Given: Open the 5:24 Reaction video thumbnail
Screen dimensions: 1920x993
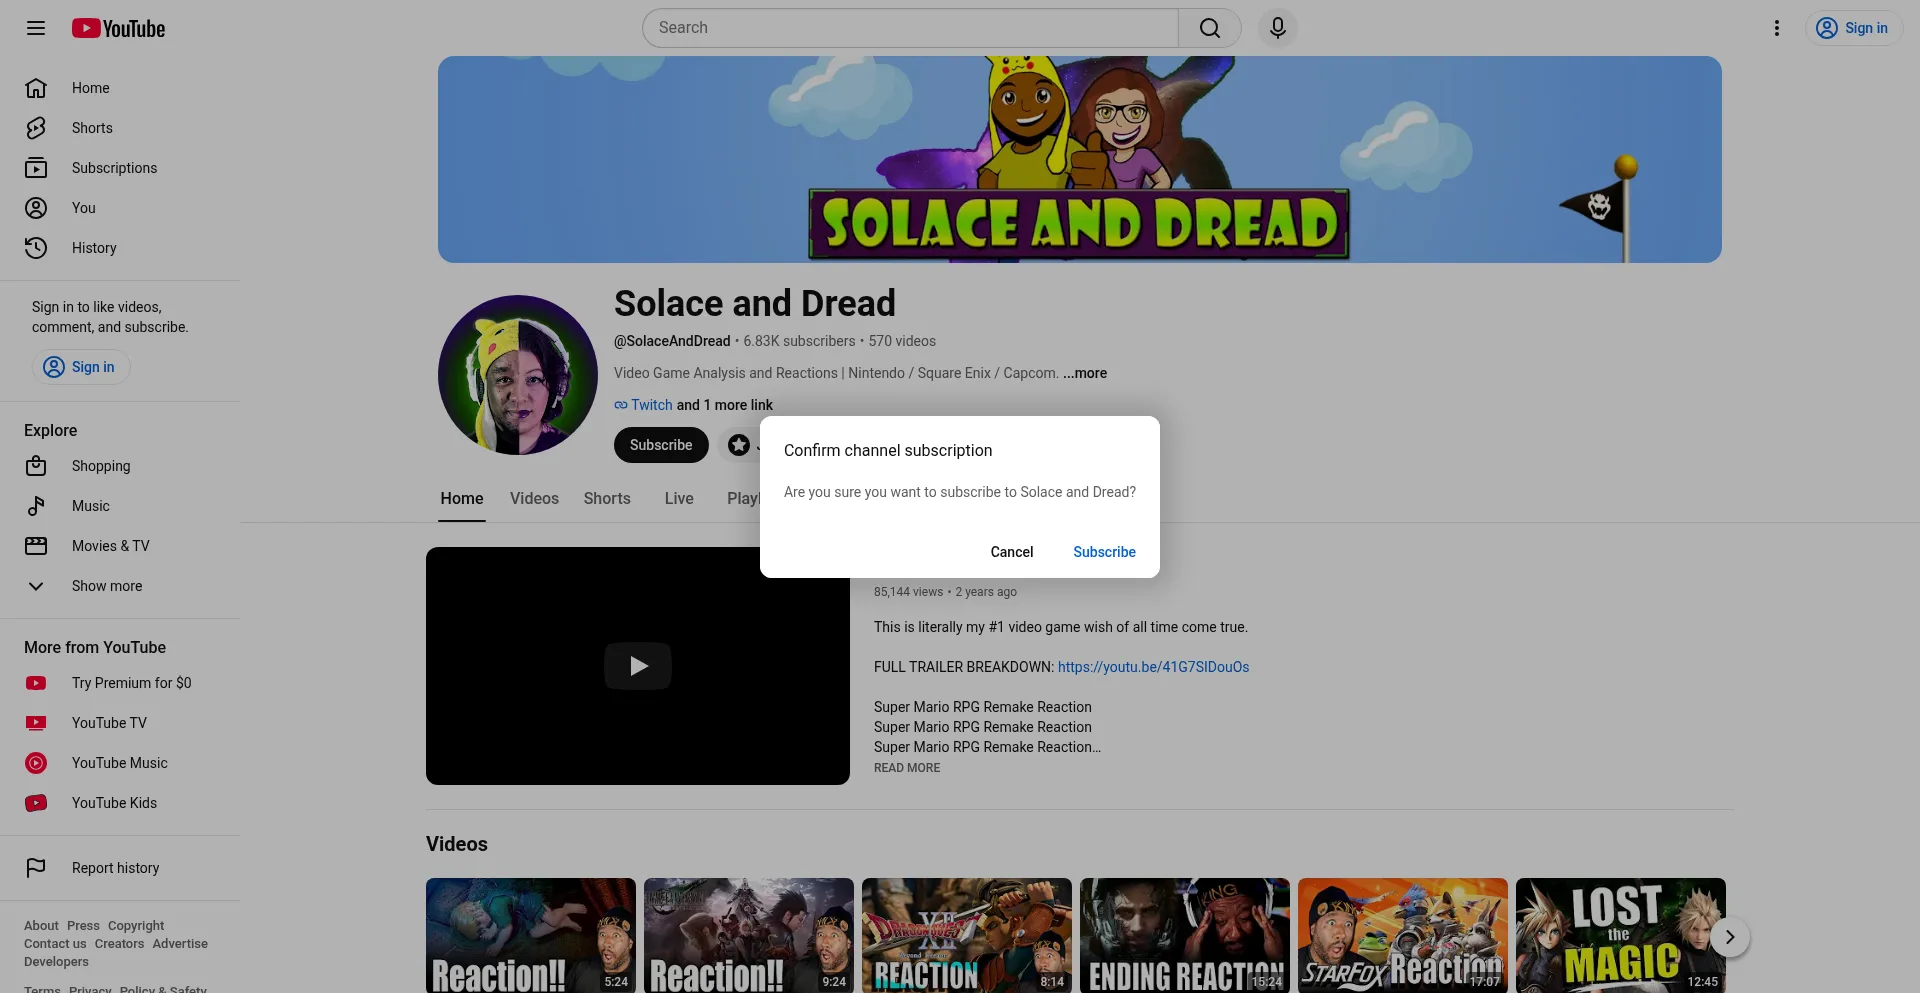Looking at the screenshot, I should coord(531,936).
